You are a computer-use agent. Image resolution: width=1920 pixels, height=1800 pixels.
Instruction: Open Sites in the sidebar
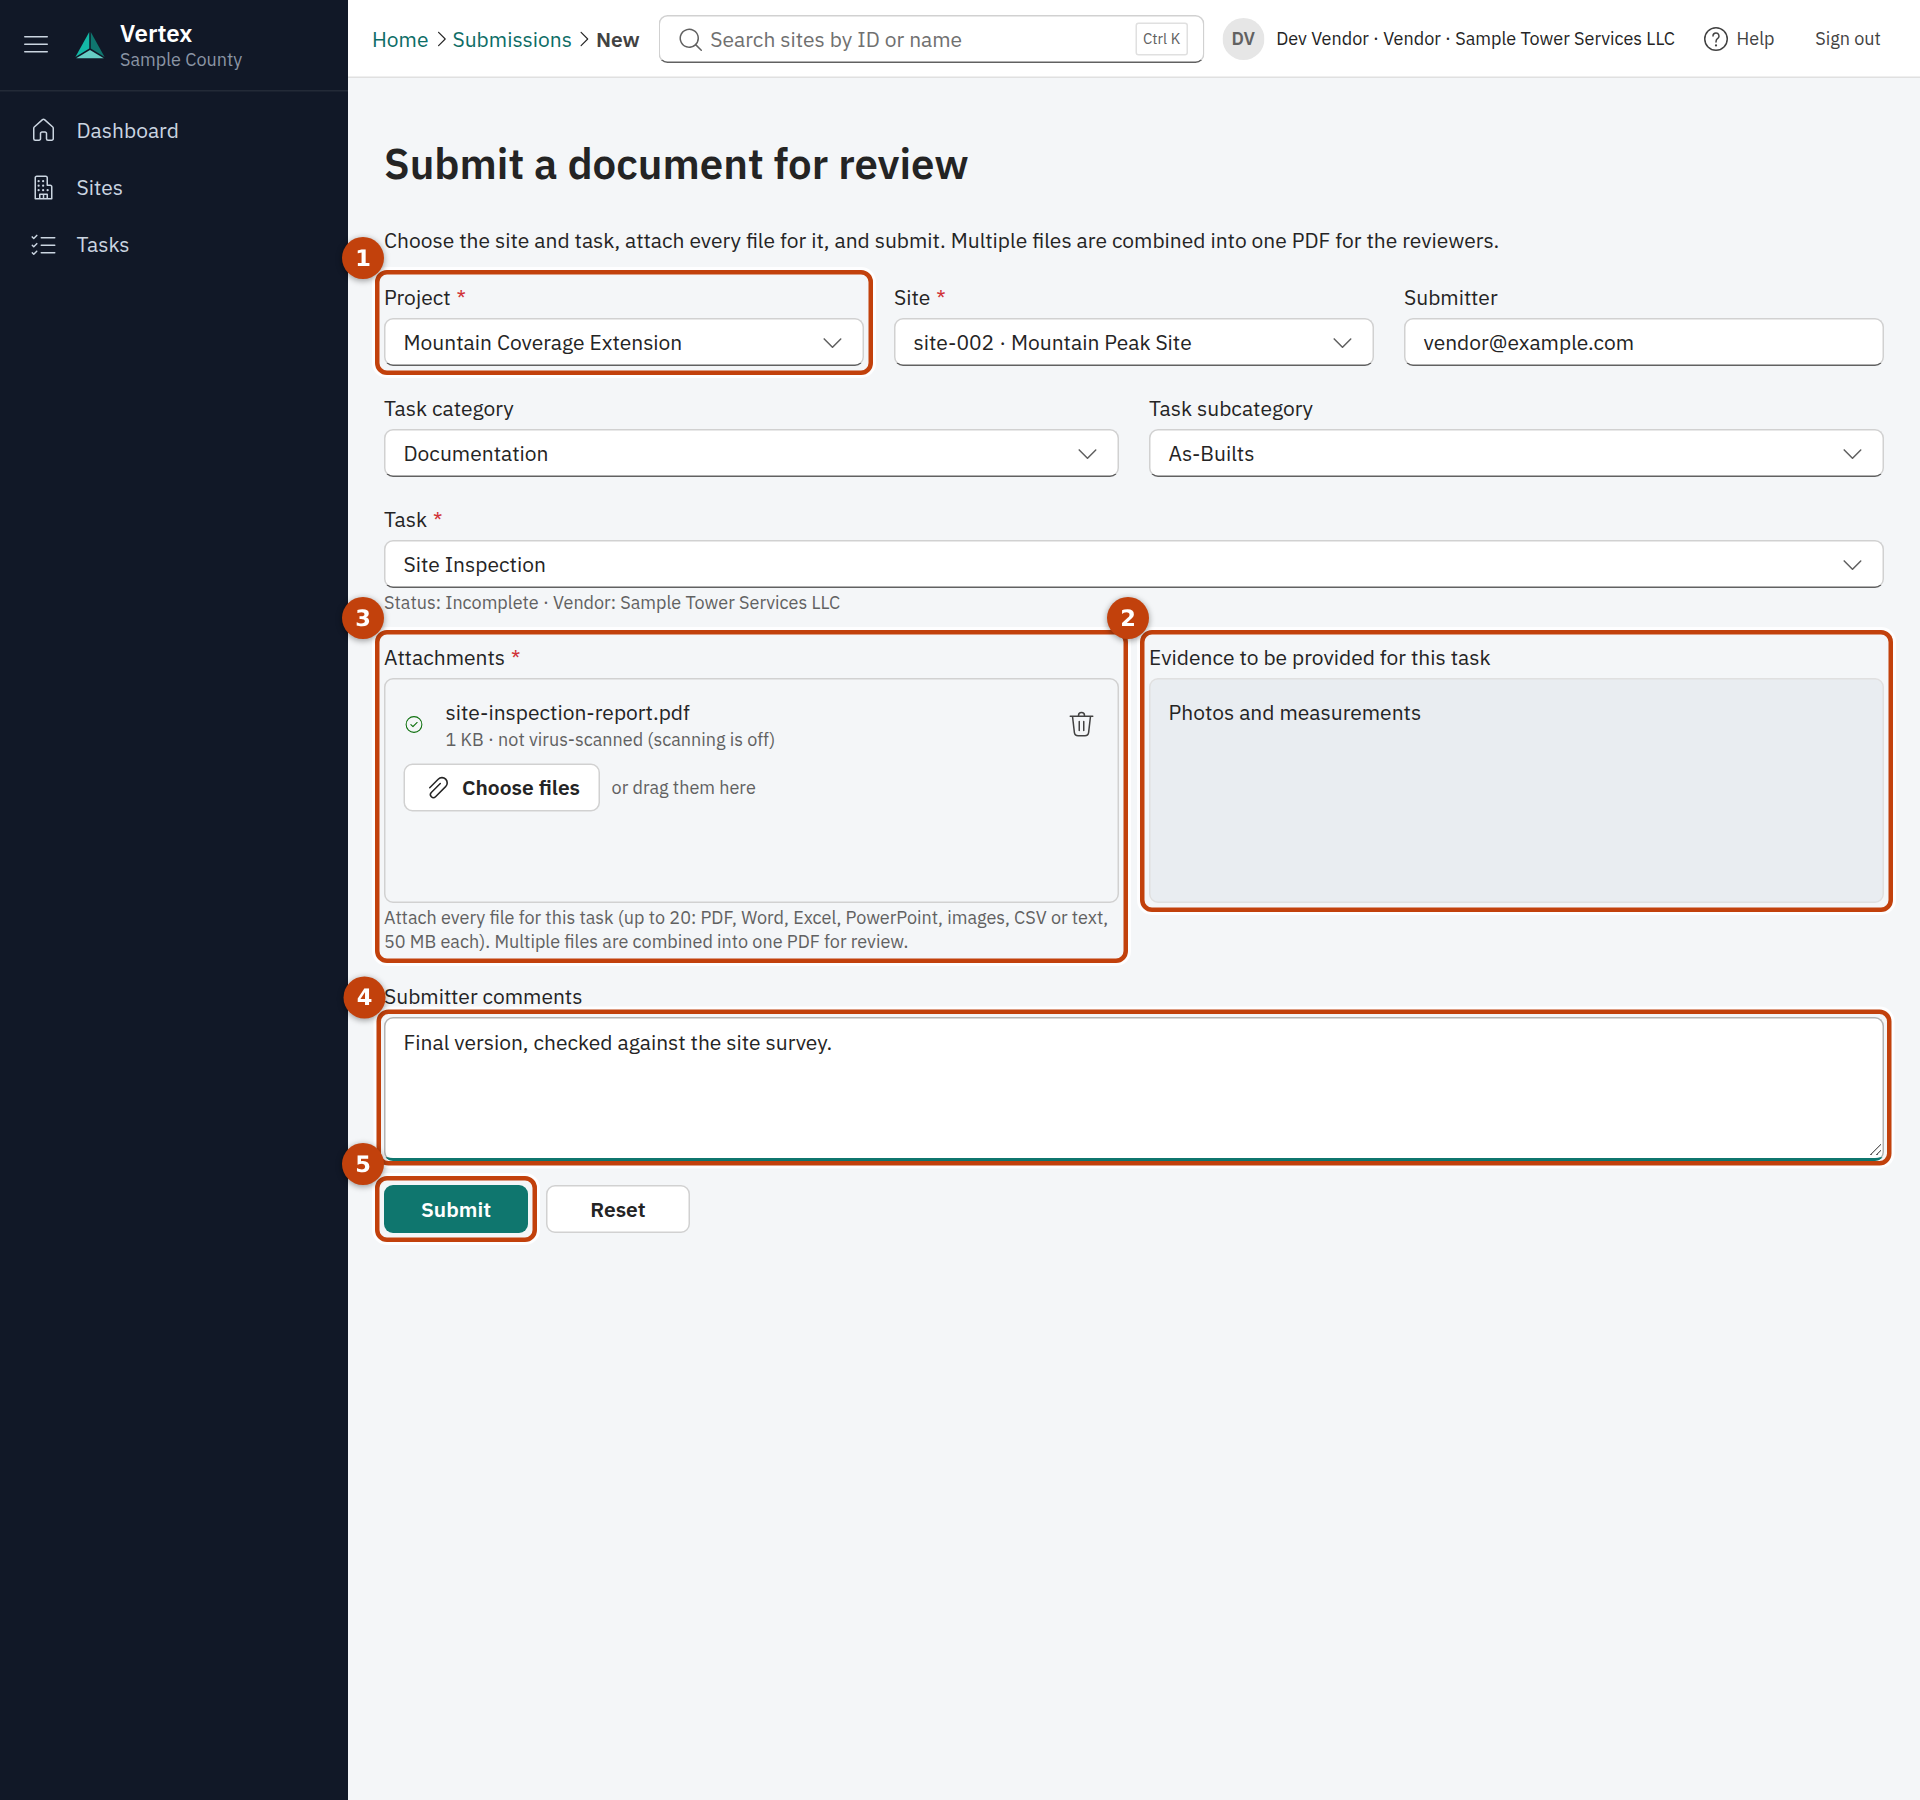click(x=174, y=188)
